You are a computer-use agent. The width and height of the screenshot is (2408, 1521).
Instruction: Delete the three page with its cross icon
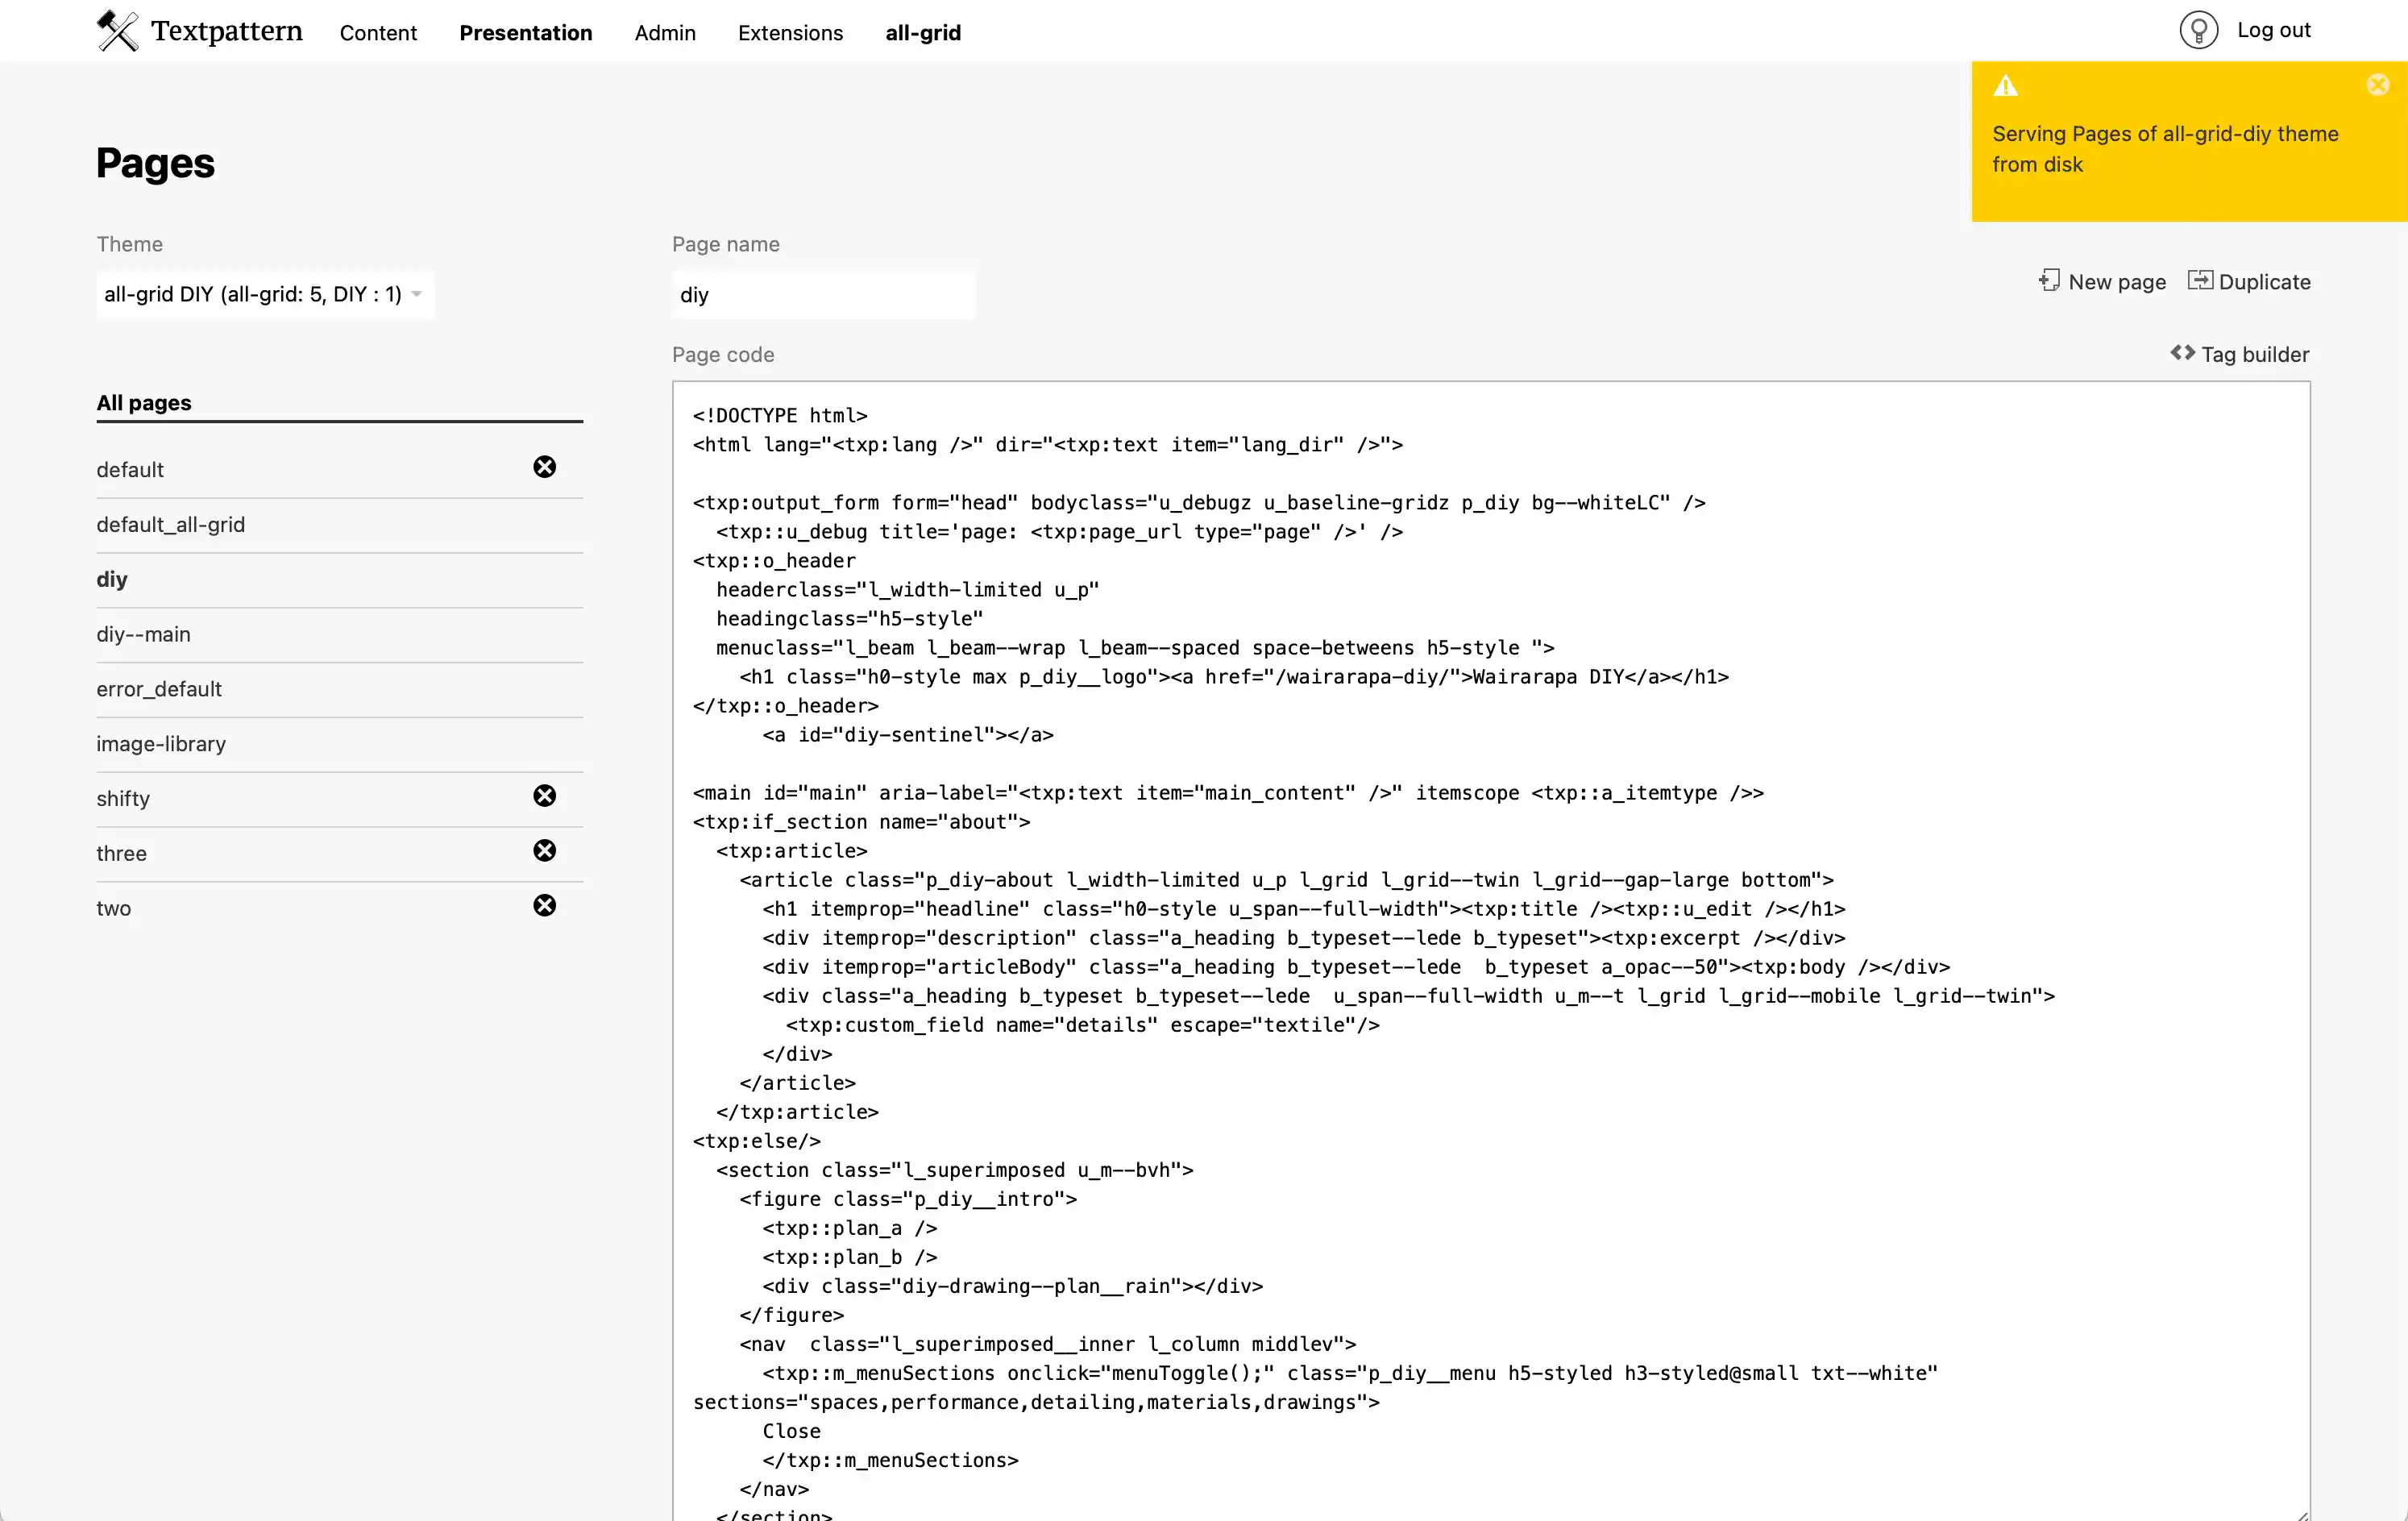coord(545,850)
